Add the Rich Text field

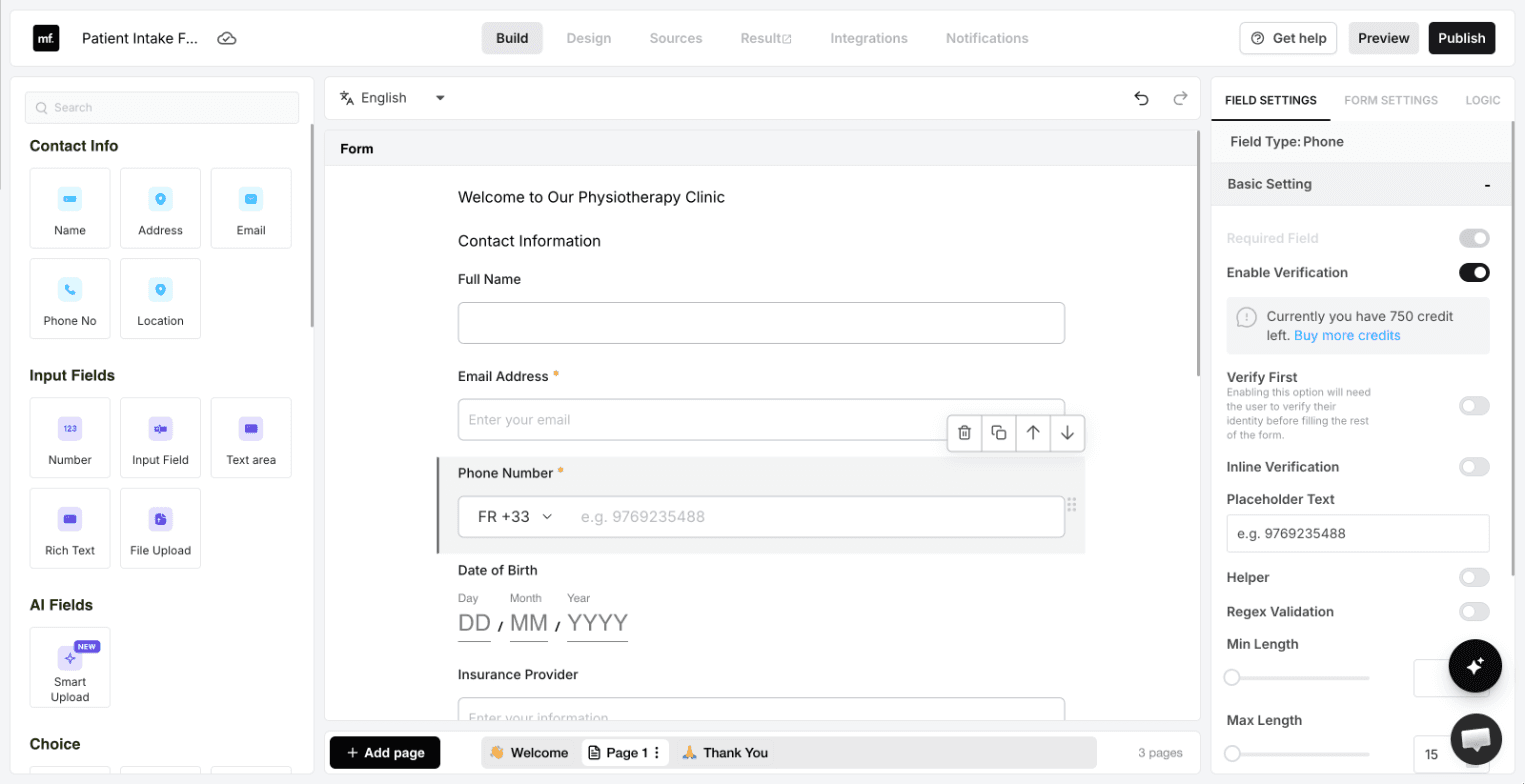pyautogui.click(x=70, y=528)
